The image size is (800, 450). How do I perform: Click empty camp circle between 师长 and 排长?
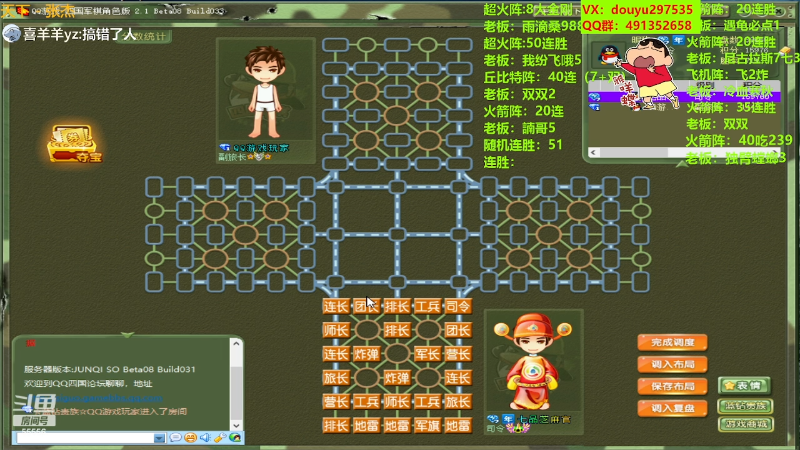click(366, 331)
